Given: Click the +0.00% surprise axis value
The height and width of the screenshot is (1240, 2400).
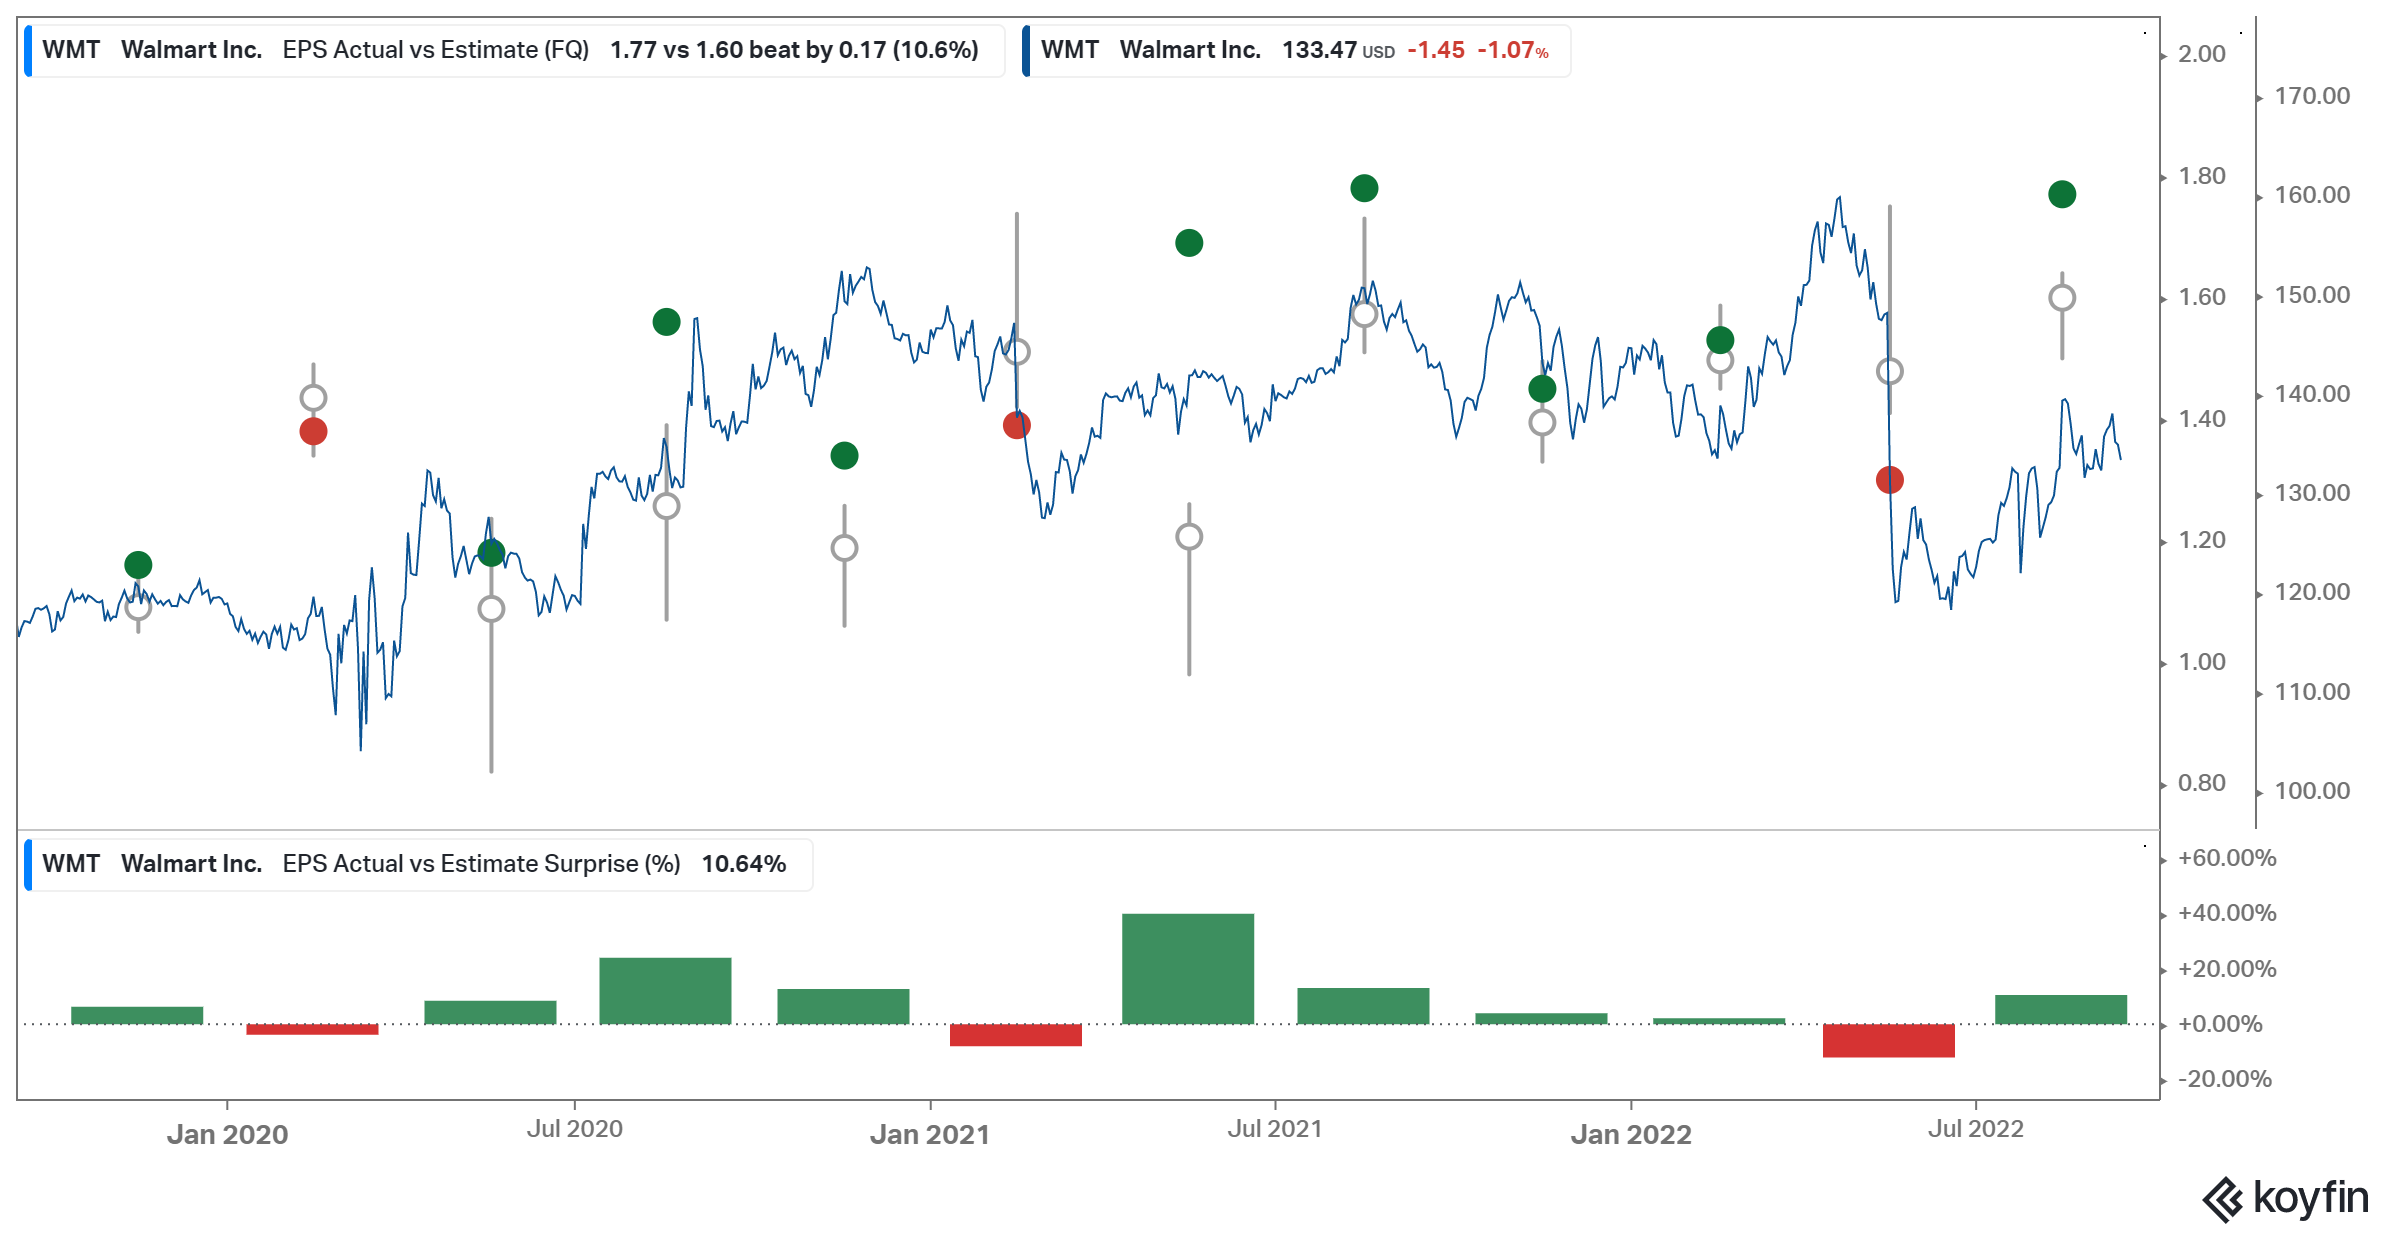Looking at the screenshot, I should 2220,1024.
